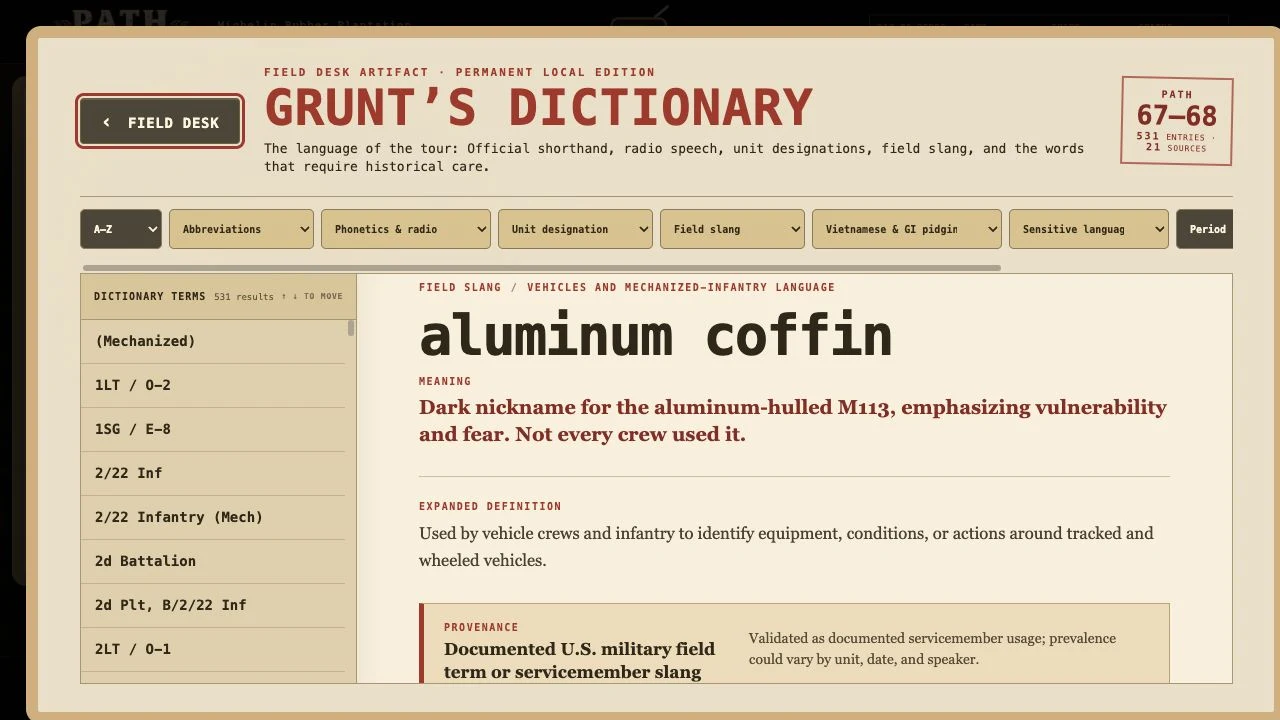Go back with the Field Desk button
The height and width of the screenshot is (720, 1280).
[160, 122]
